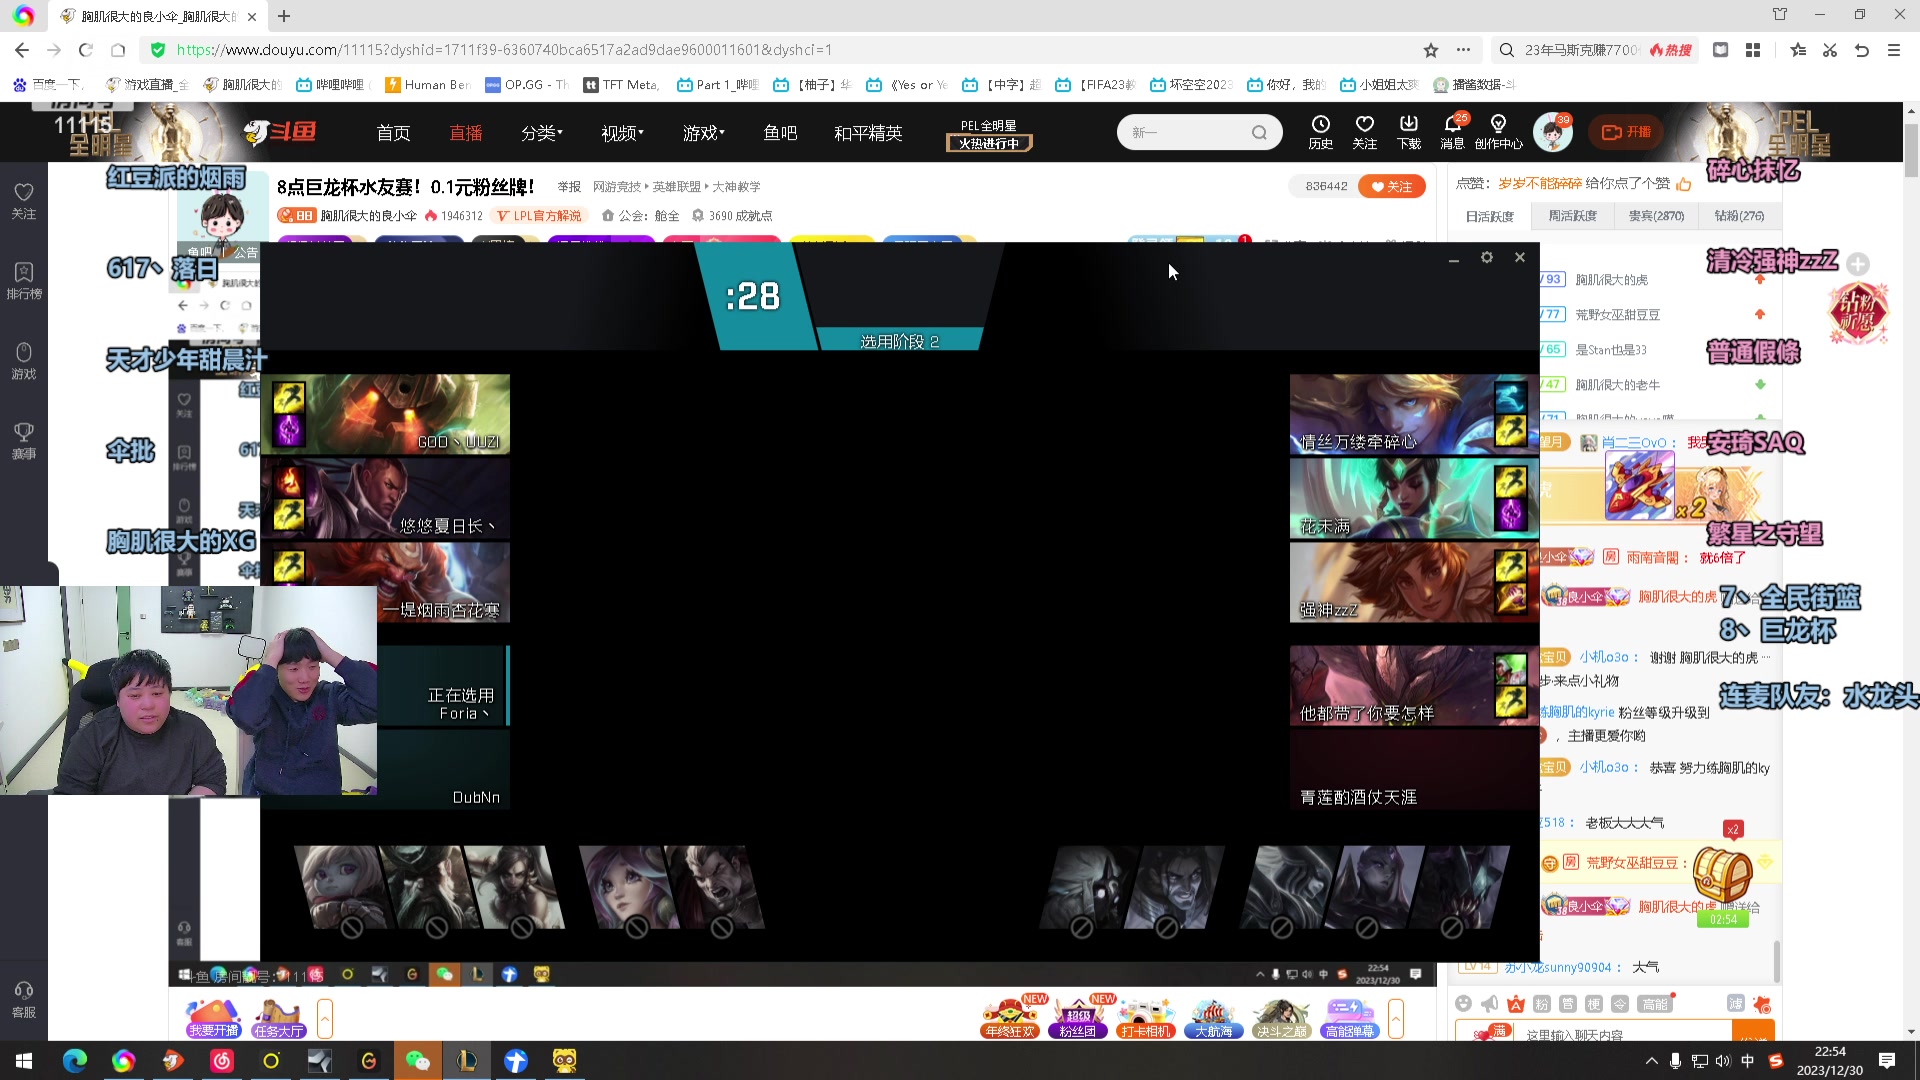This screenshot has height=1080, width=1920.
Task: Open the Windows notification center
Action: coord(1887,1061)
